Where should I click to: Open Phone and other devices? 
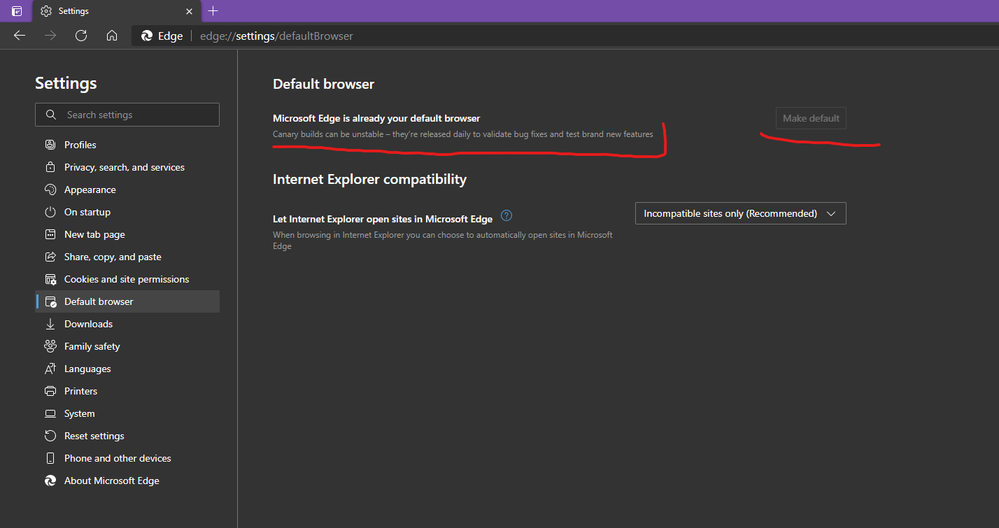coord(127,458)
